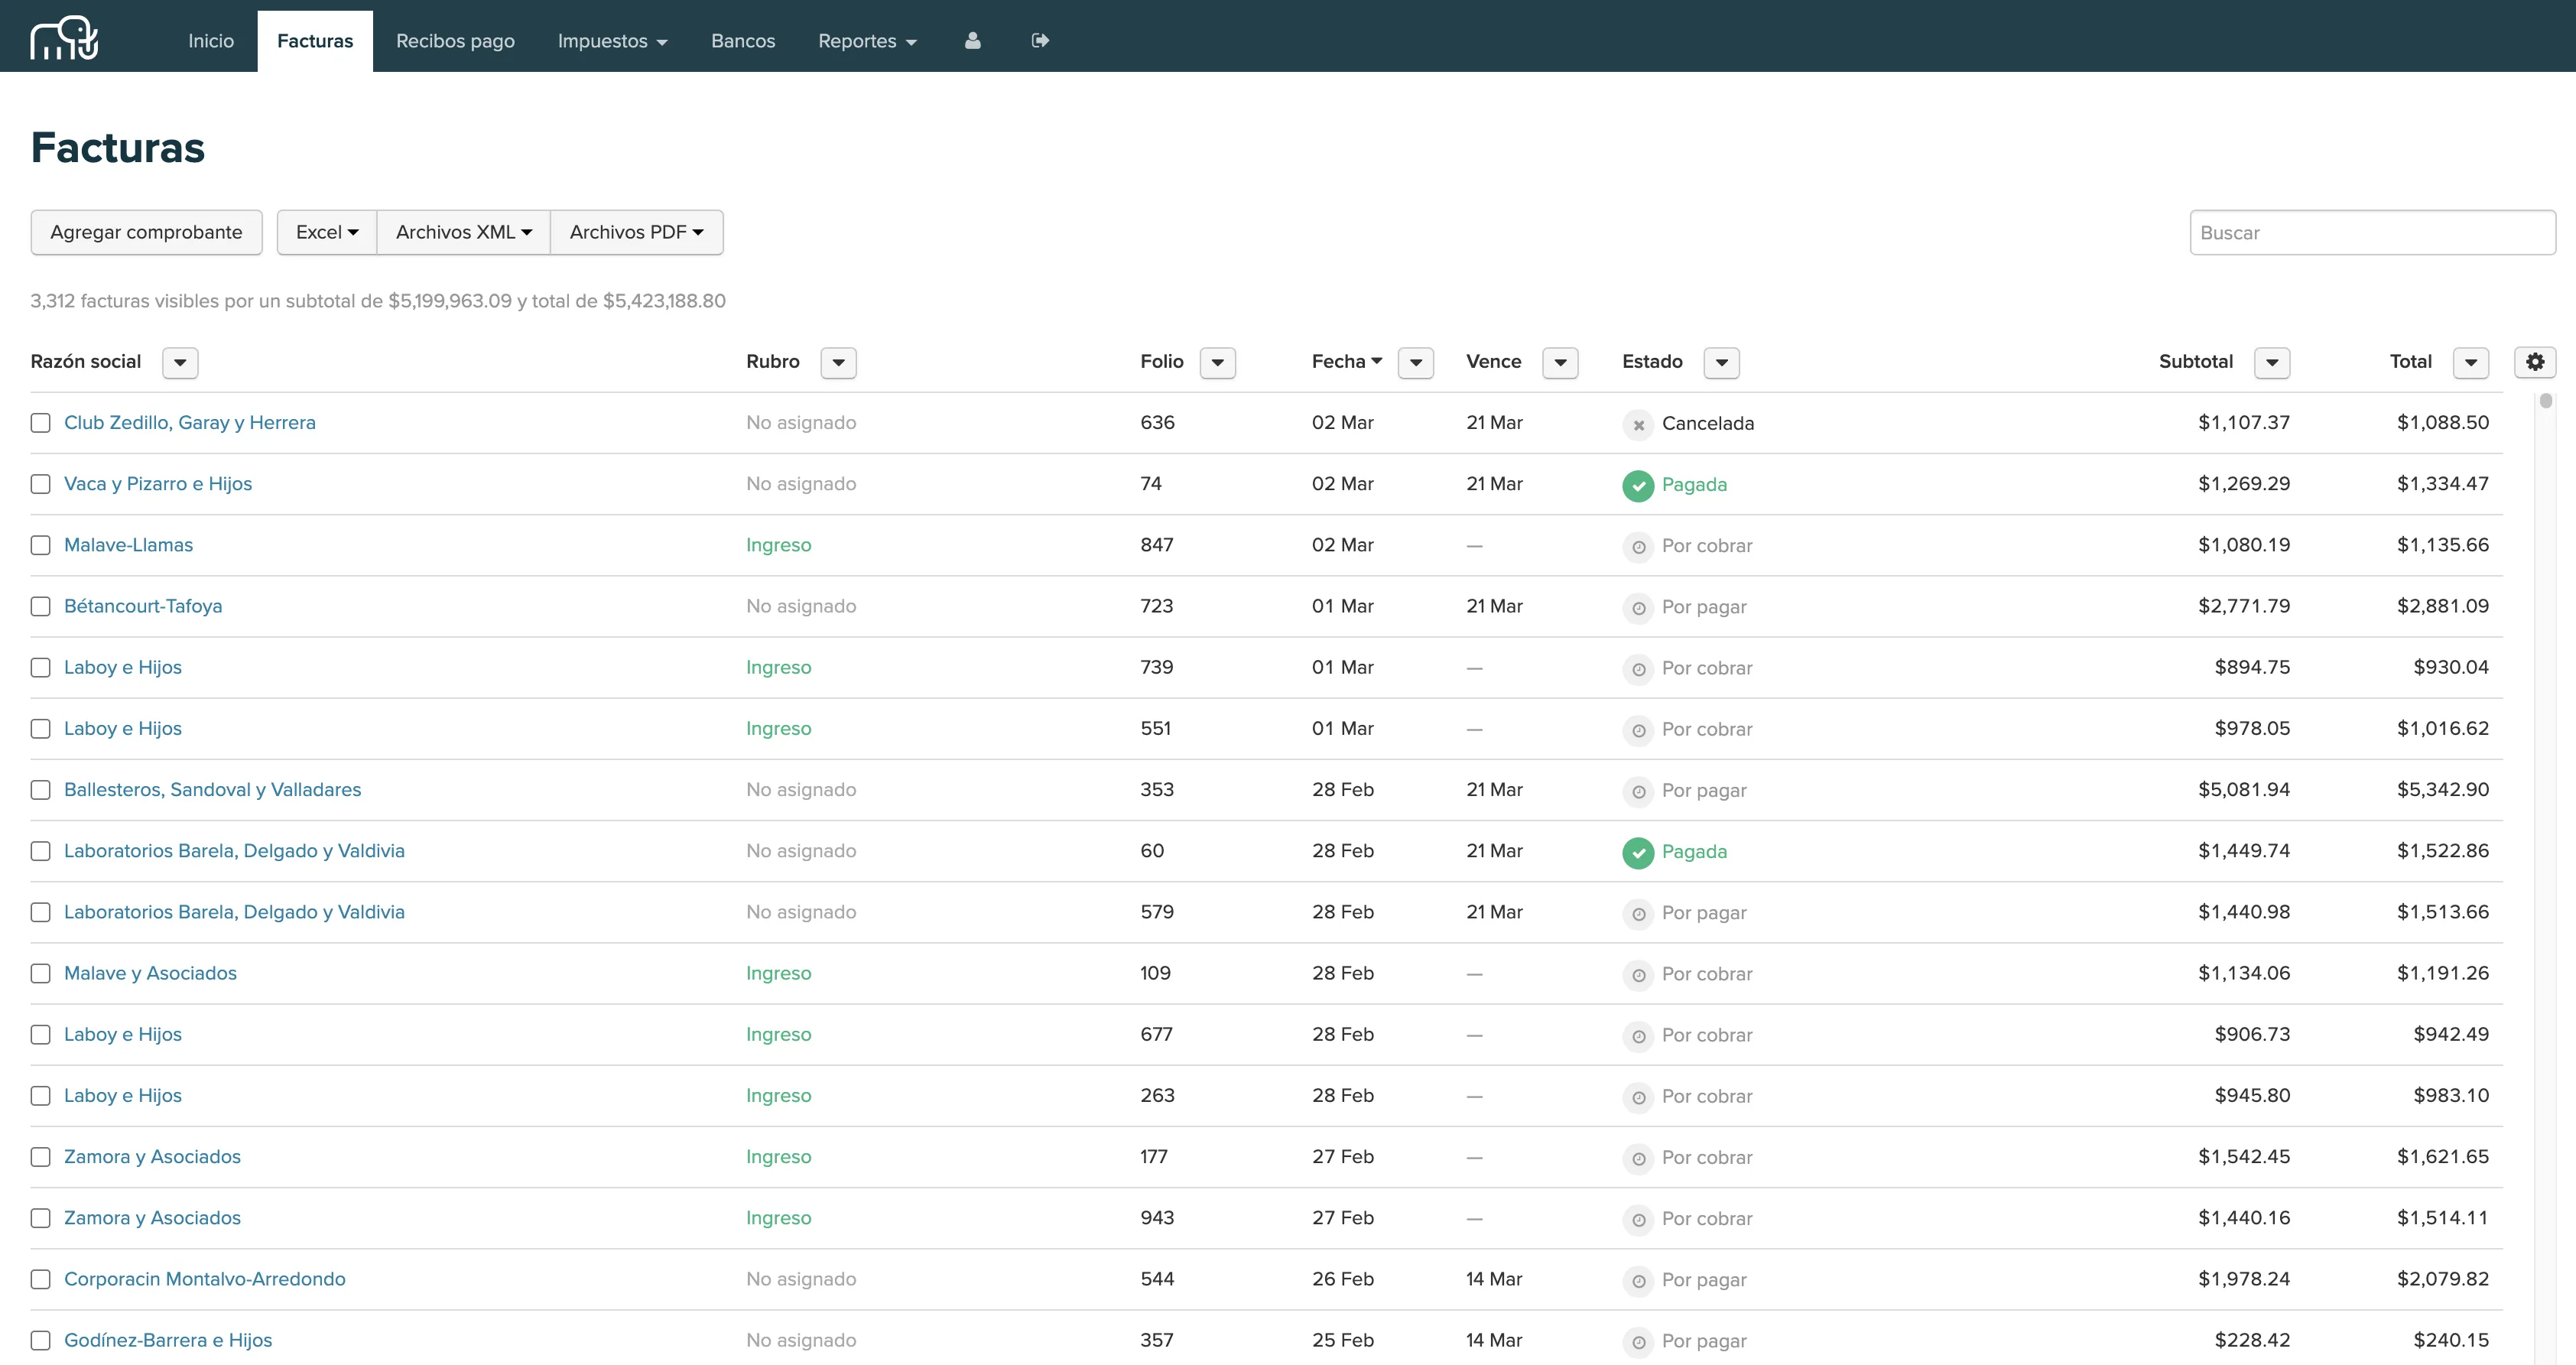Open Vaca y Pizarro e Hijos link
The height and width of the screenshot is (1365, 2576).
[158, 484]
